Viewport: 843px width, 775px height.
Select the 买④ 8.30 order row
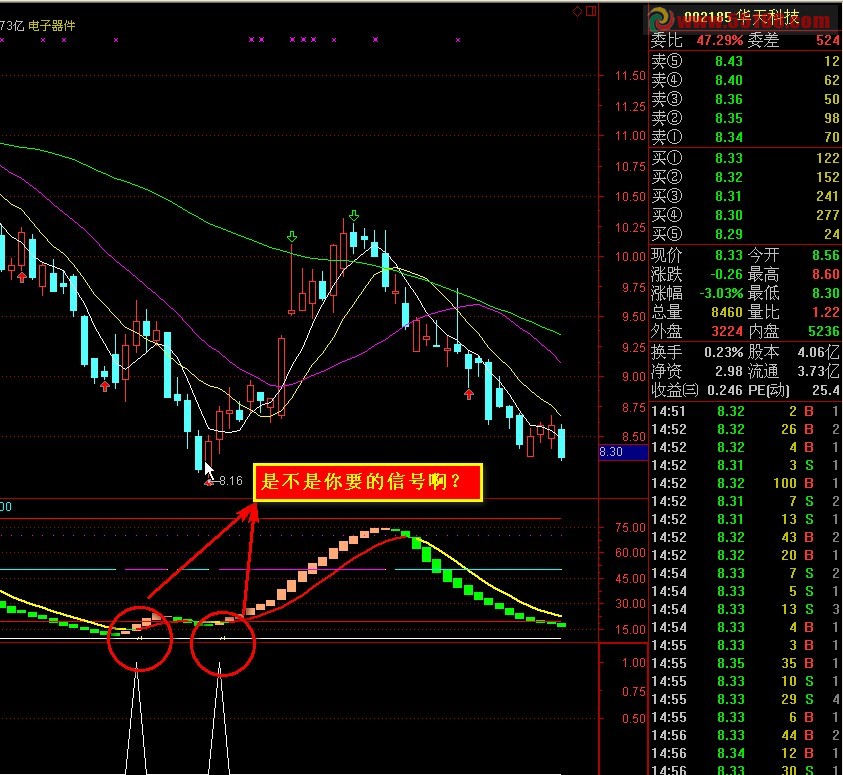point(745,215)
